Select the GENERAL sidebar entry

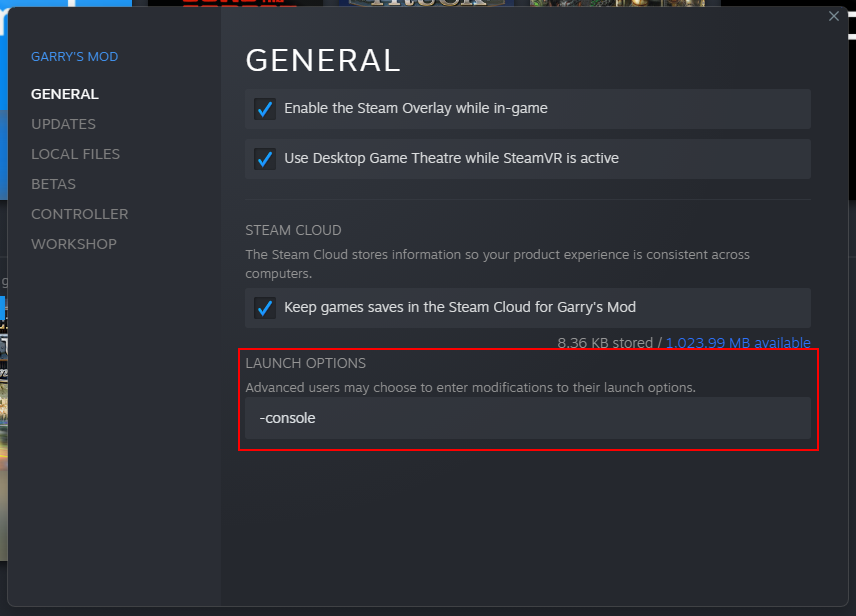click(x=65, y=94)
